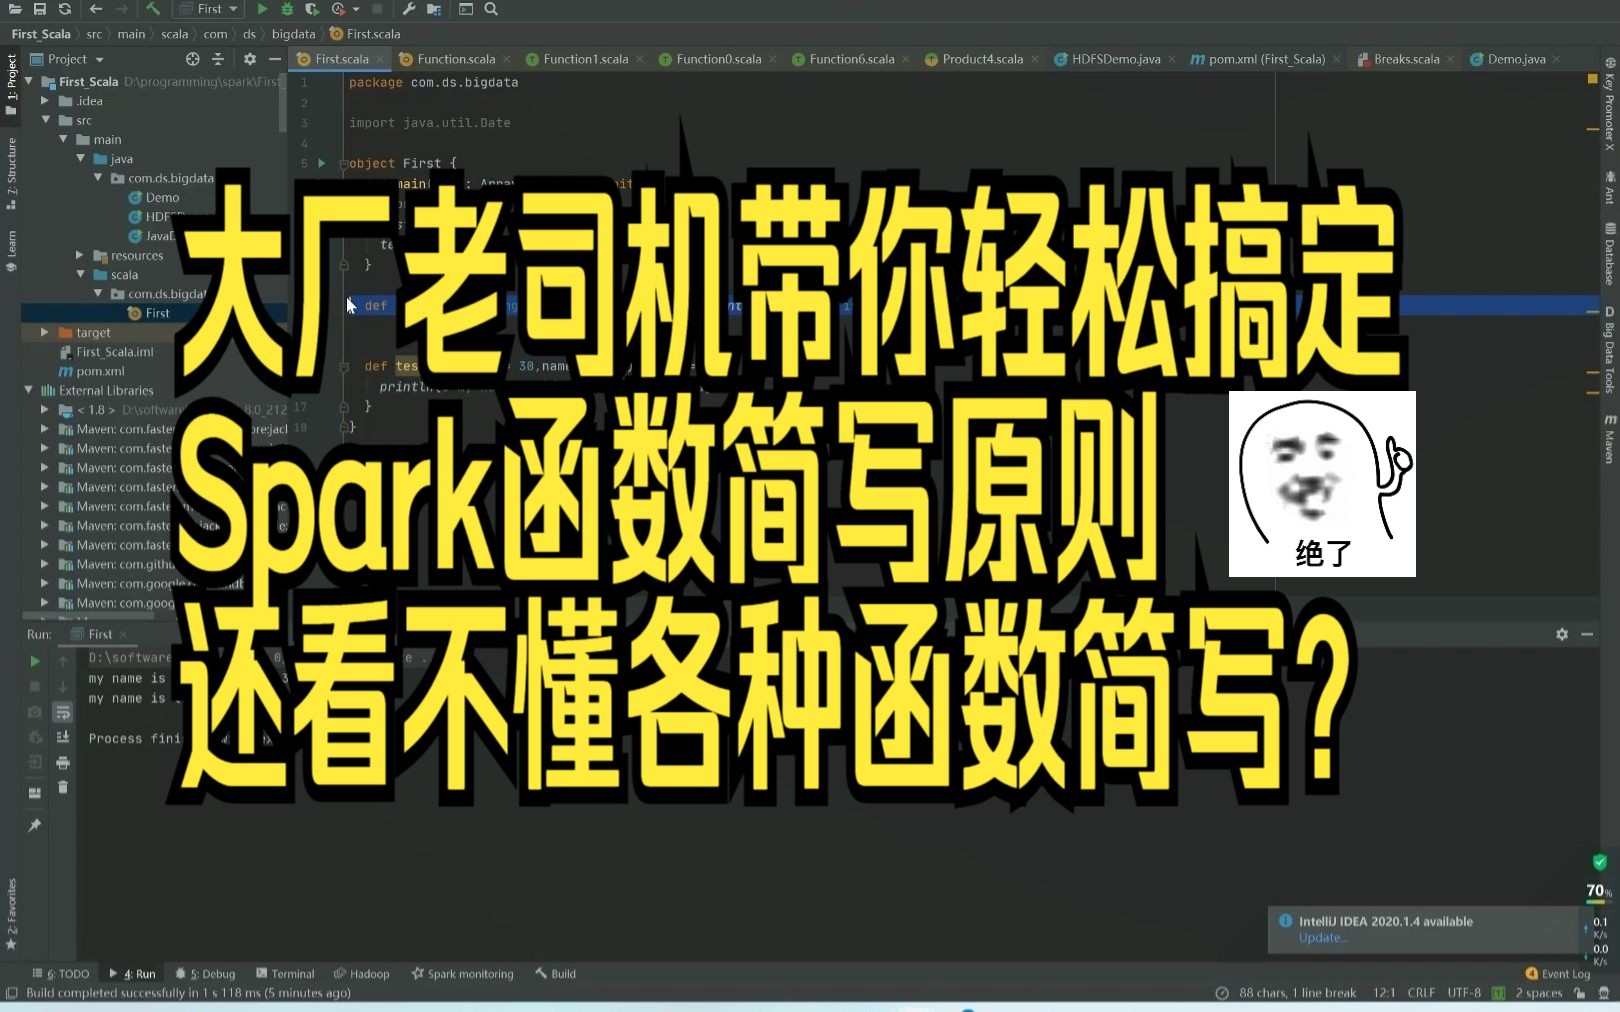The image size is (1620, 1012).
Task: Clear Run console with trash icon
Action: (x=63, y=787)
